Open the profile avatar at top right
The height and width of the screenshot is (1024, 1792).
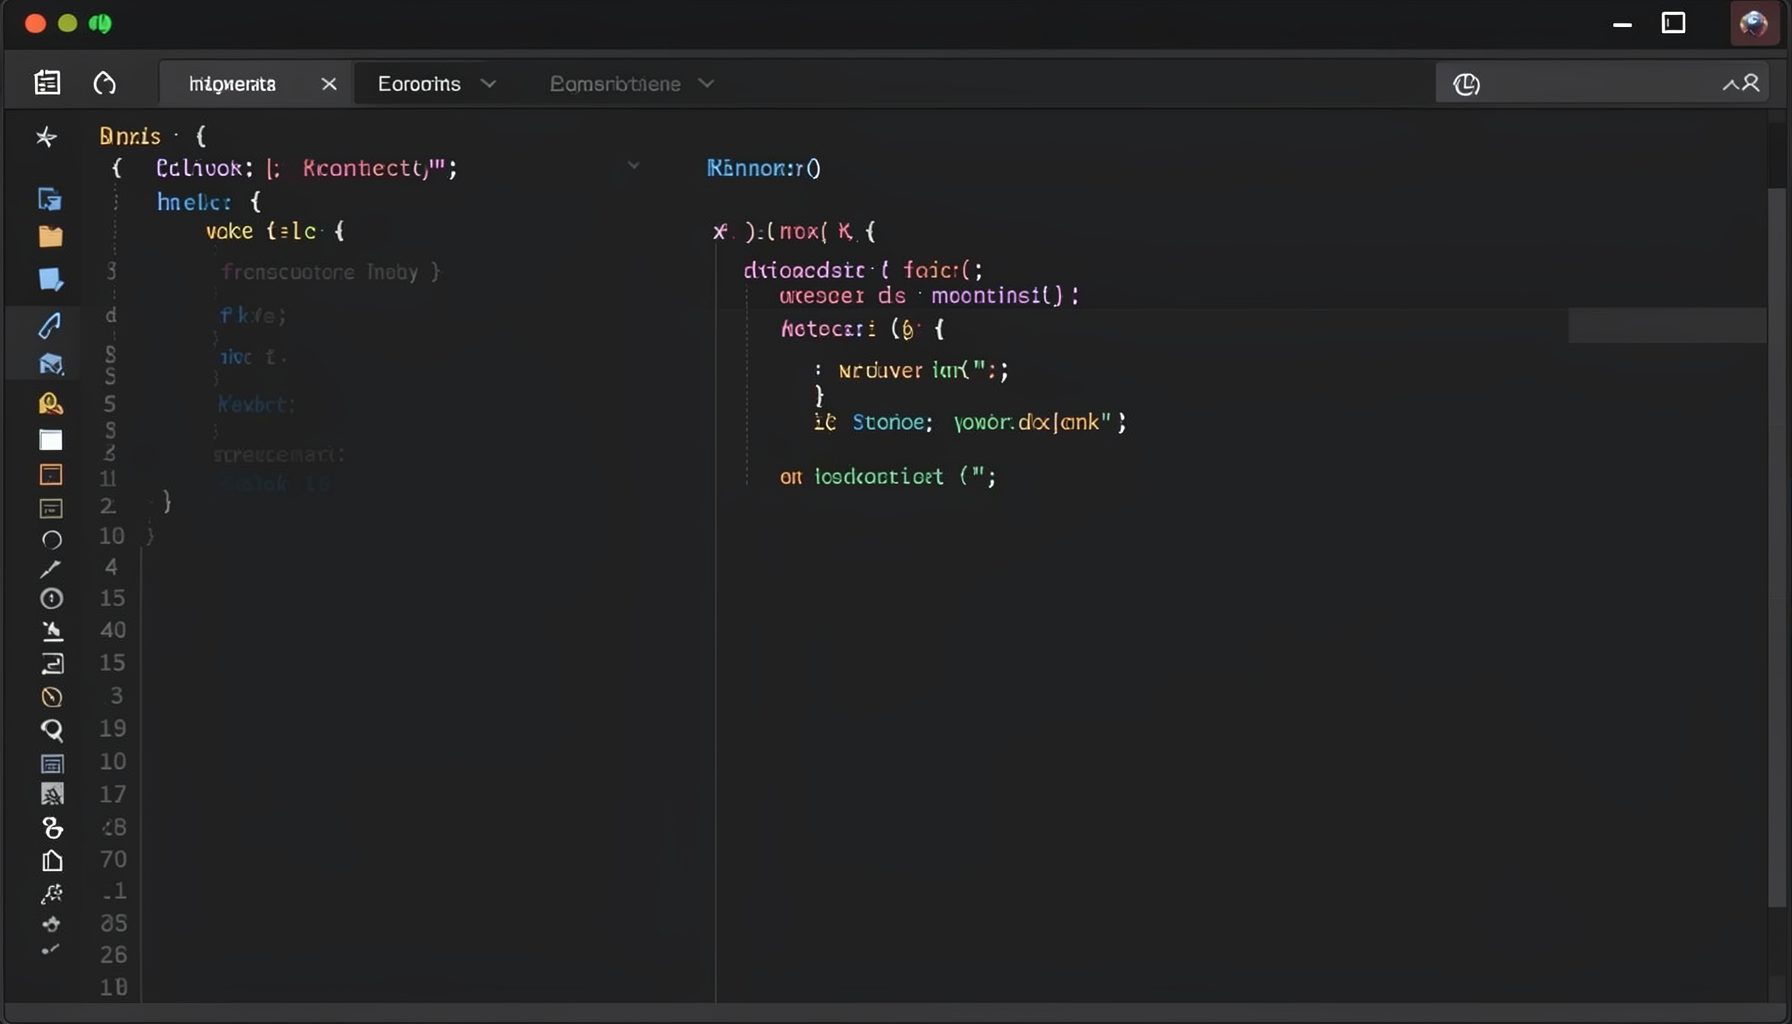point(1753,23)
